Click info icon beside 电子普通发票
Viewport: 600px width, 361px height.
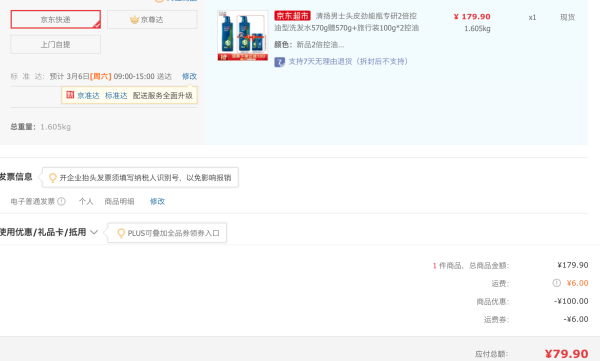click(x=61, y=201)
